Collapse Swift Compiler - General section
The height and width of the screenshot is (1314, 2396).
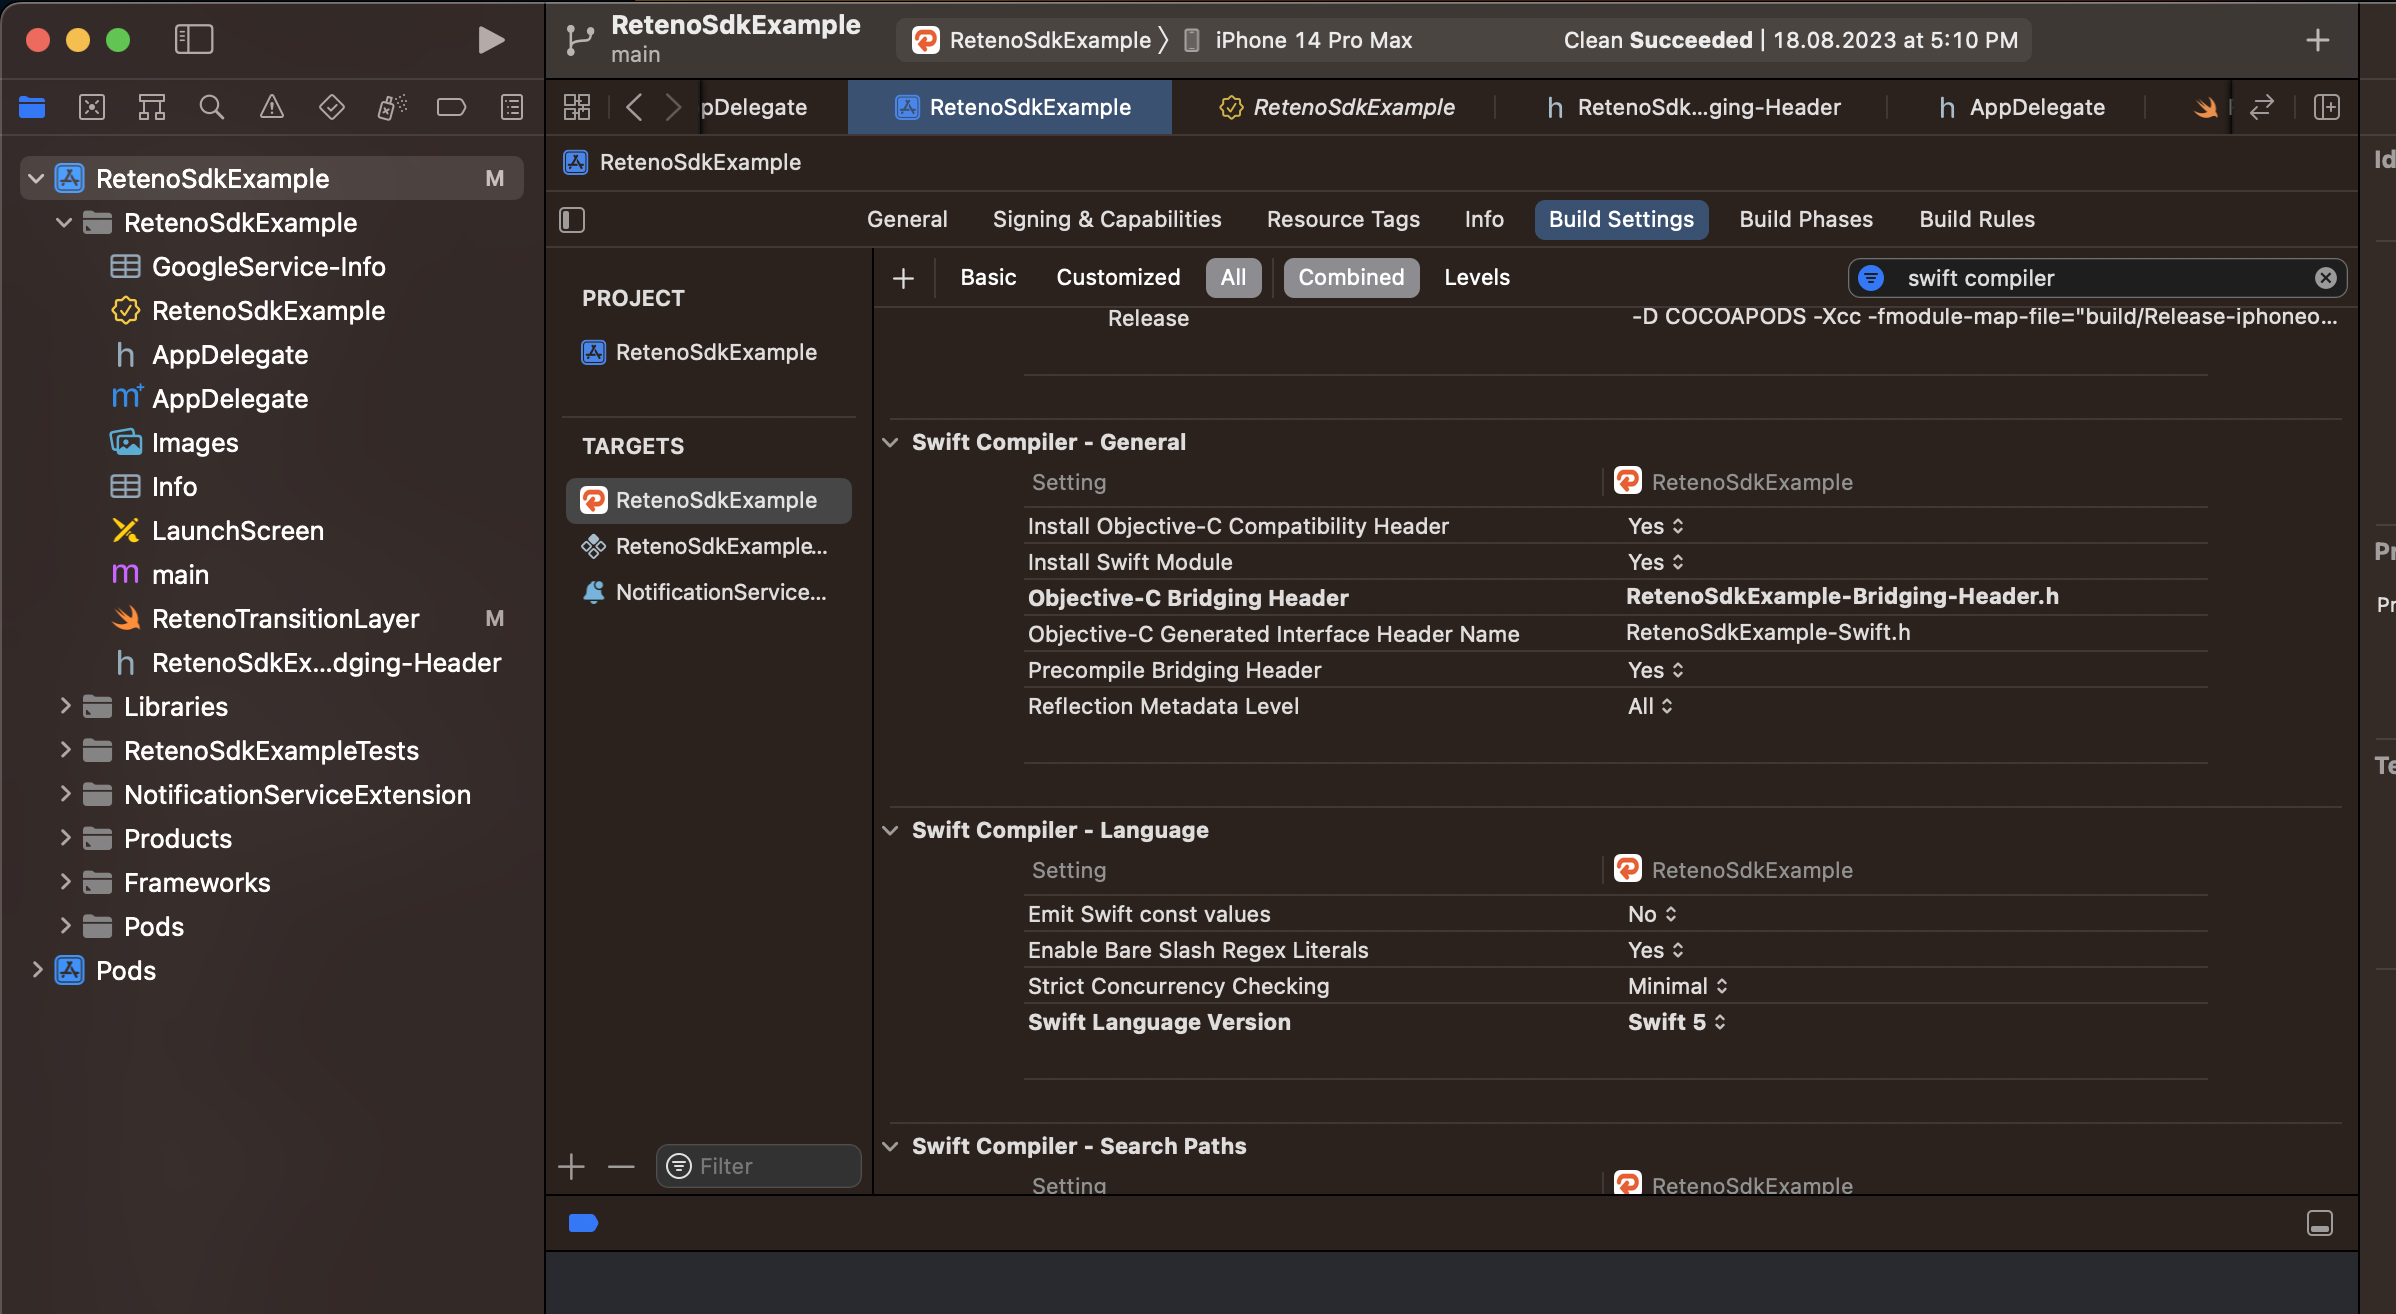click(x=890, y=442)
